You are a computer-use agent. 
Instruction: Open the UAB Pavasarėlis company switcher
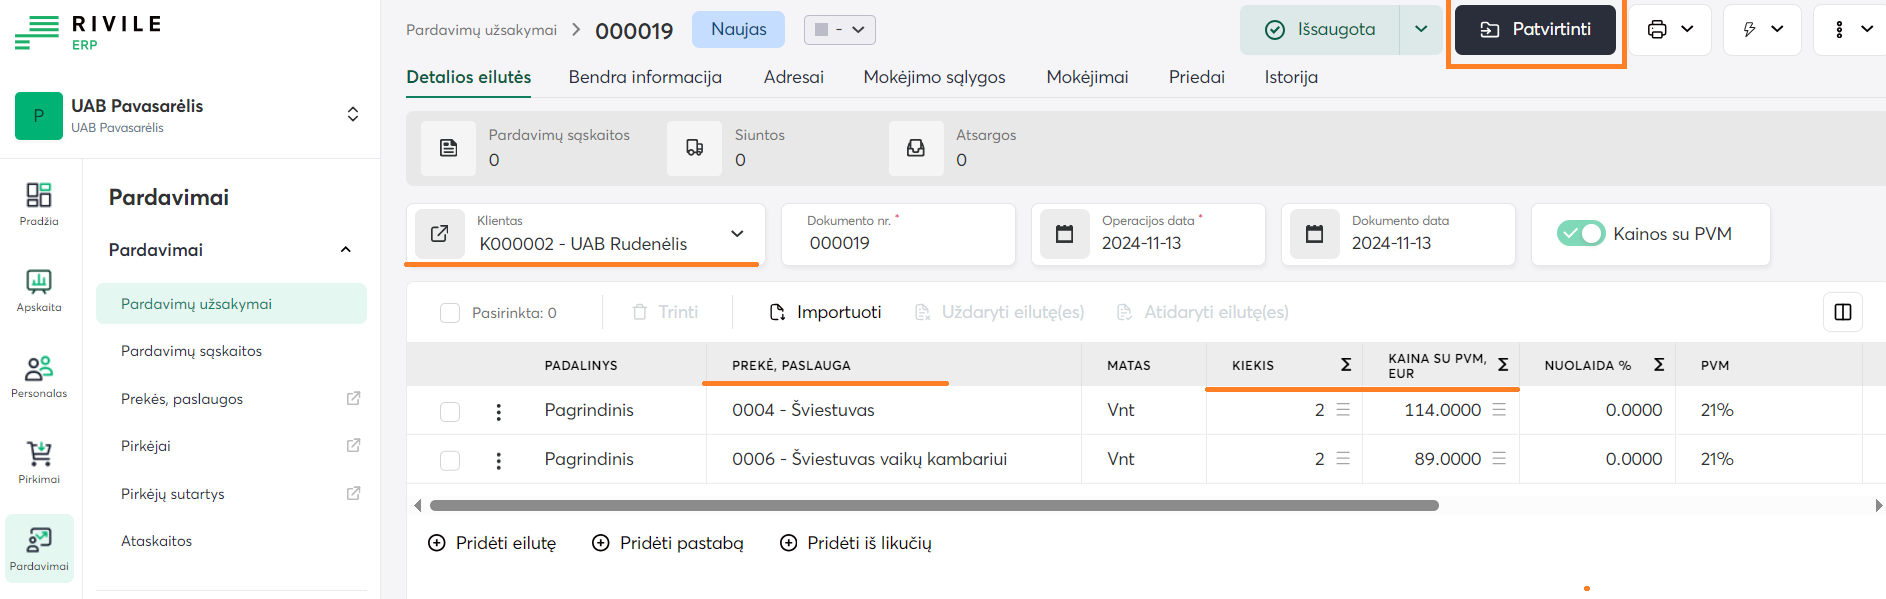(x=352, y=114)
